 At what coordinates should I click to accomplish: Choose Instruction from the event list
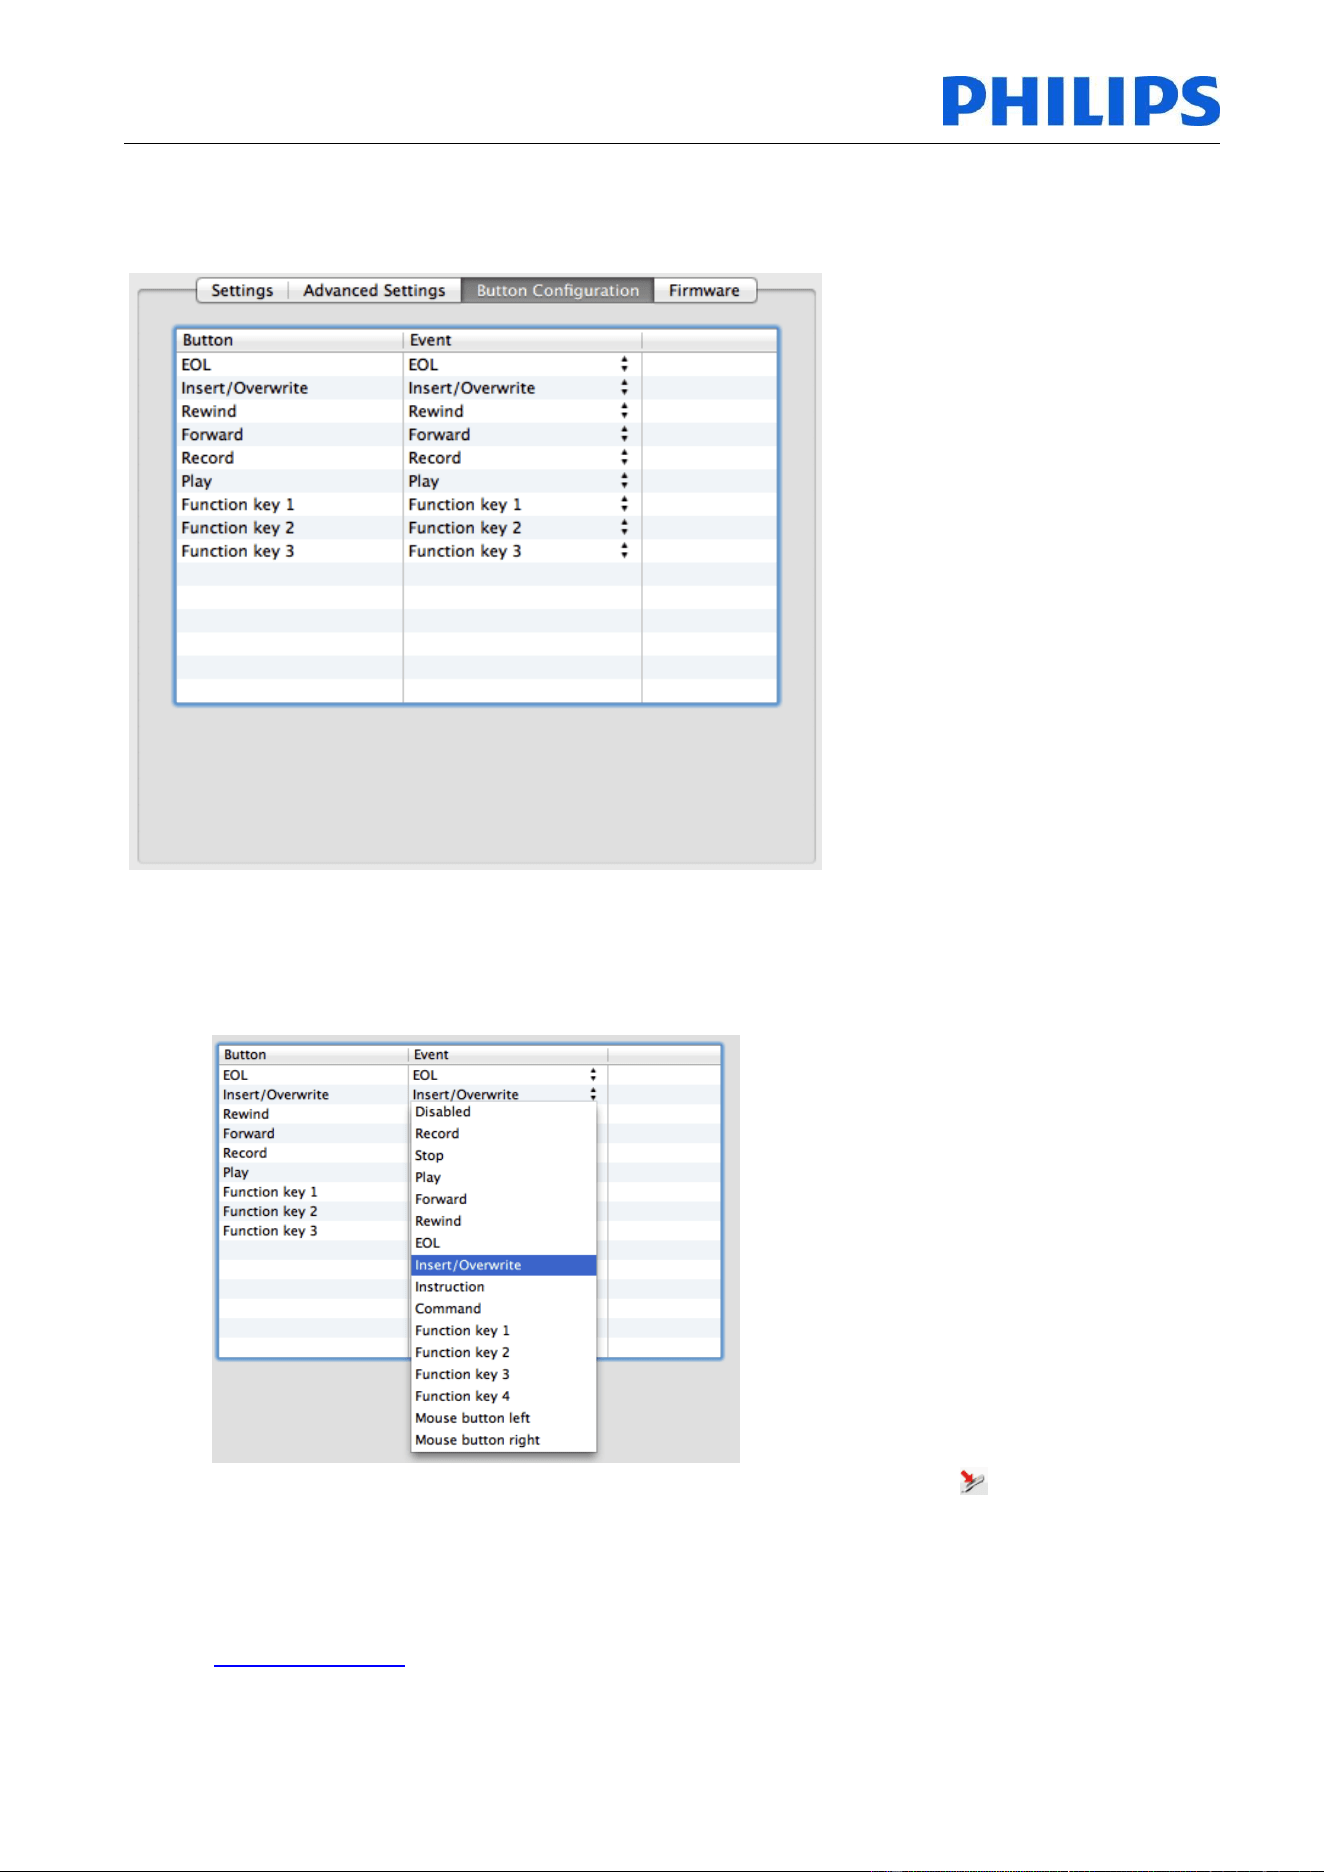click(503, 1287)
